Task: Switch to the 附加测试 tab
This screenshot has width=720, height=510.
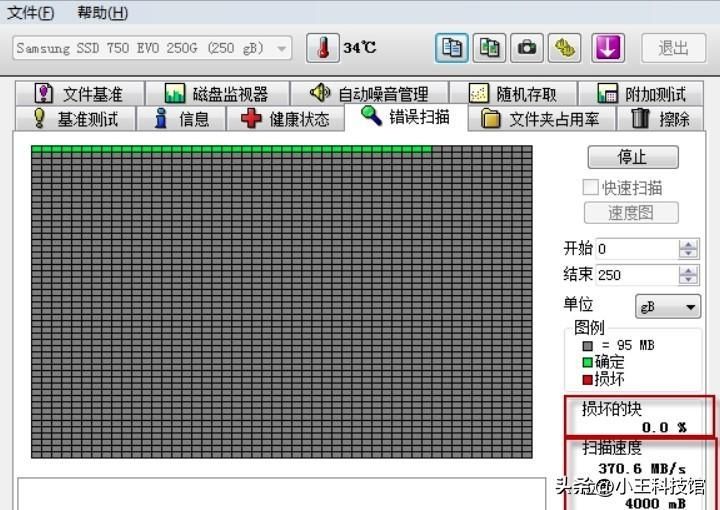Action: 641,94
